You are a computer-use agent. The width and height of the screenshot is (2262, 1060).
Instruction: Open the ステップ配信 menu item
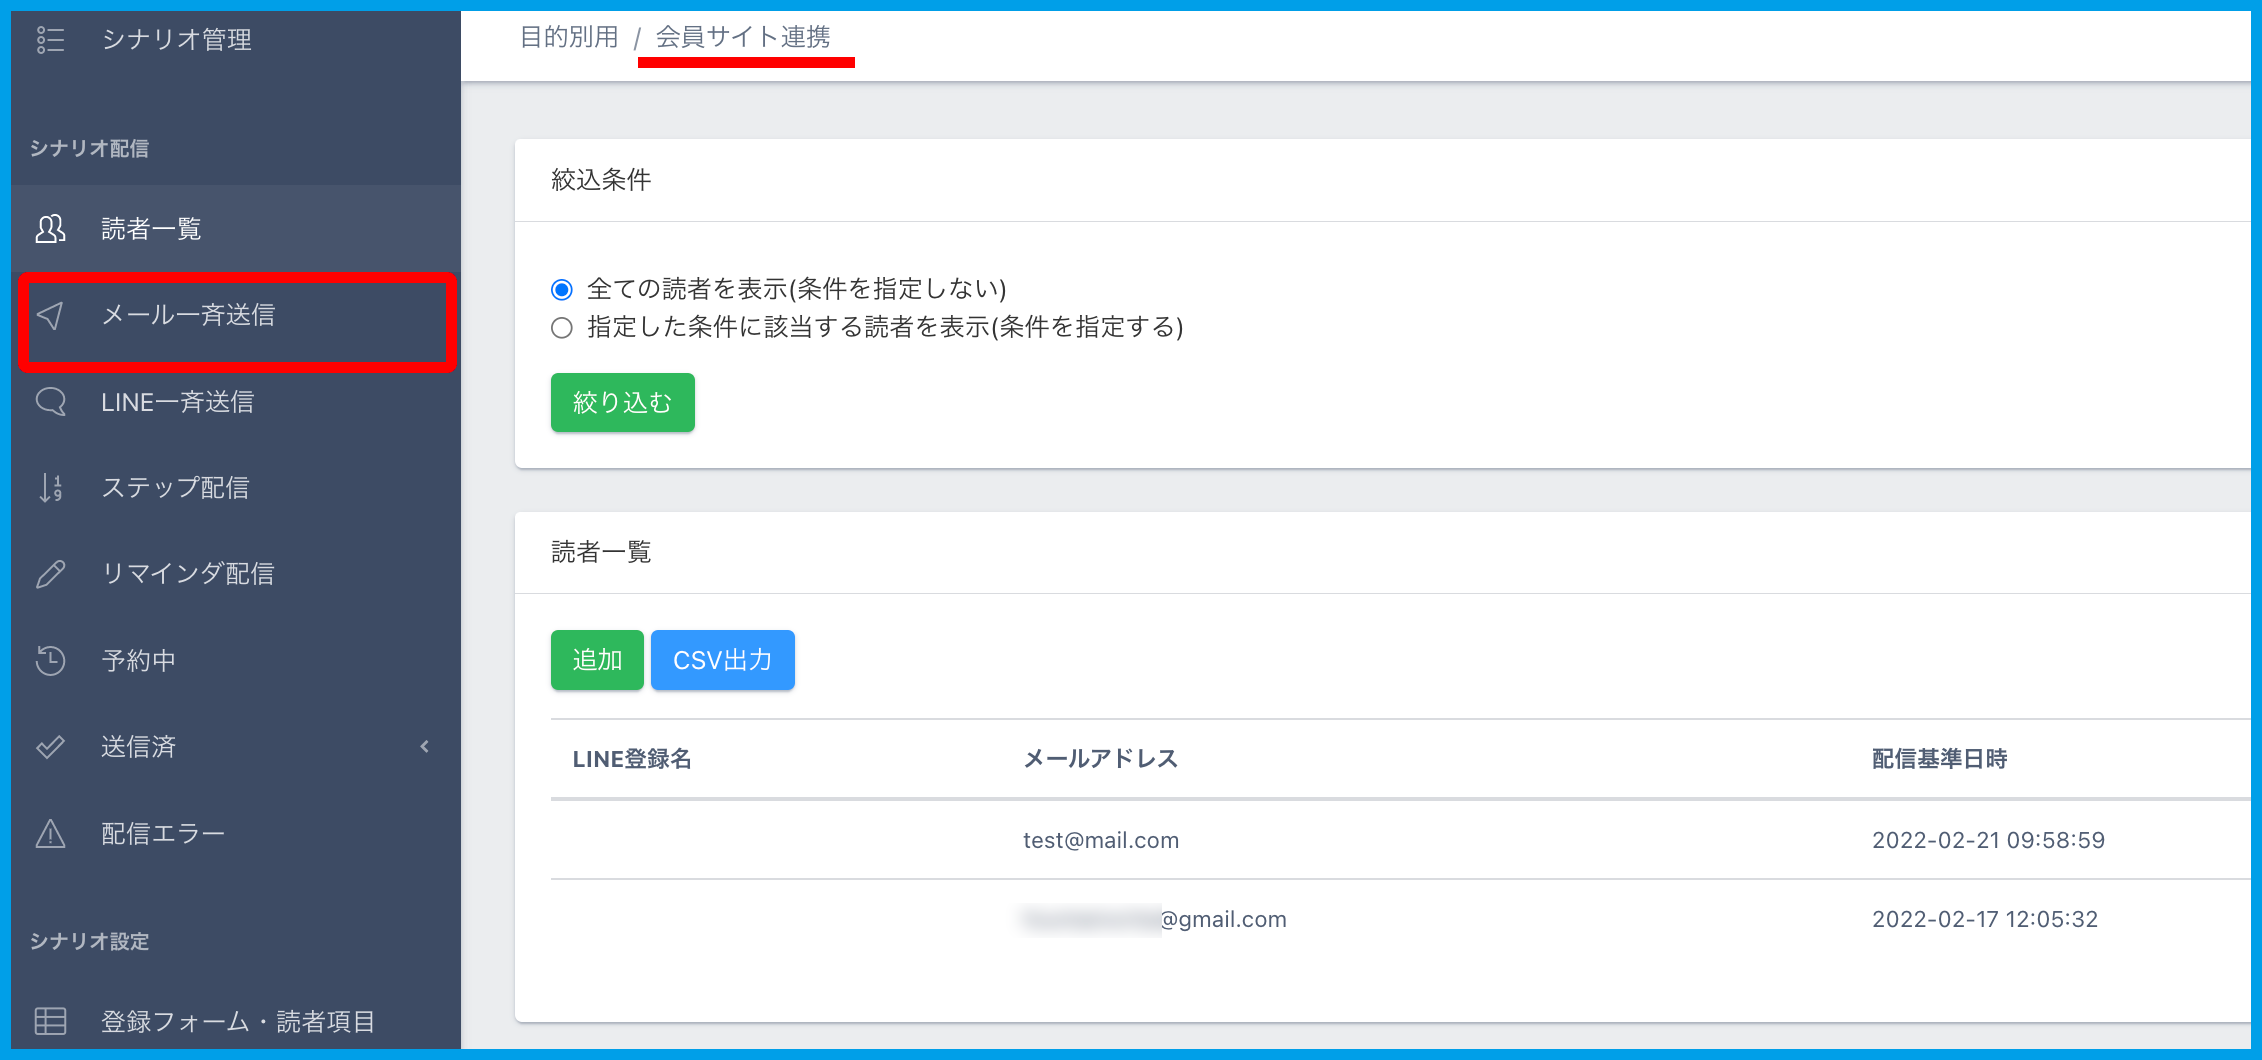point(175,488)
